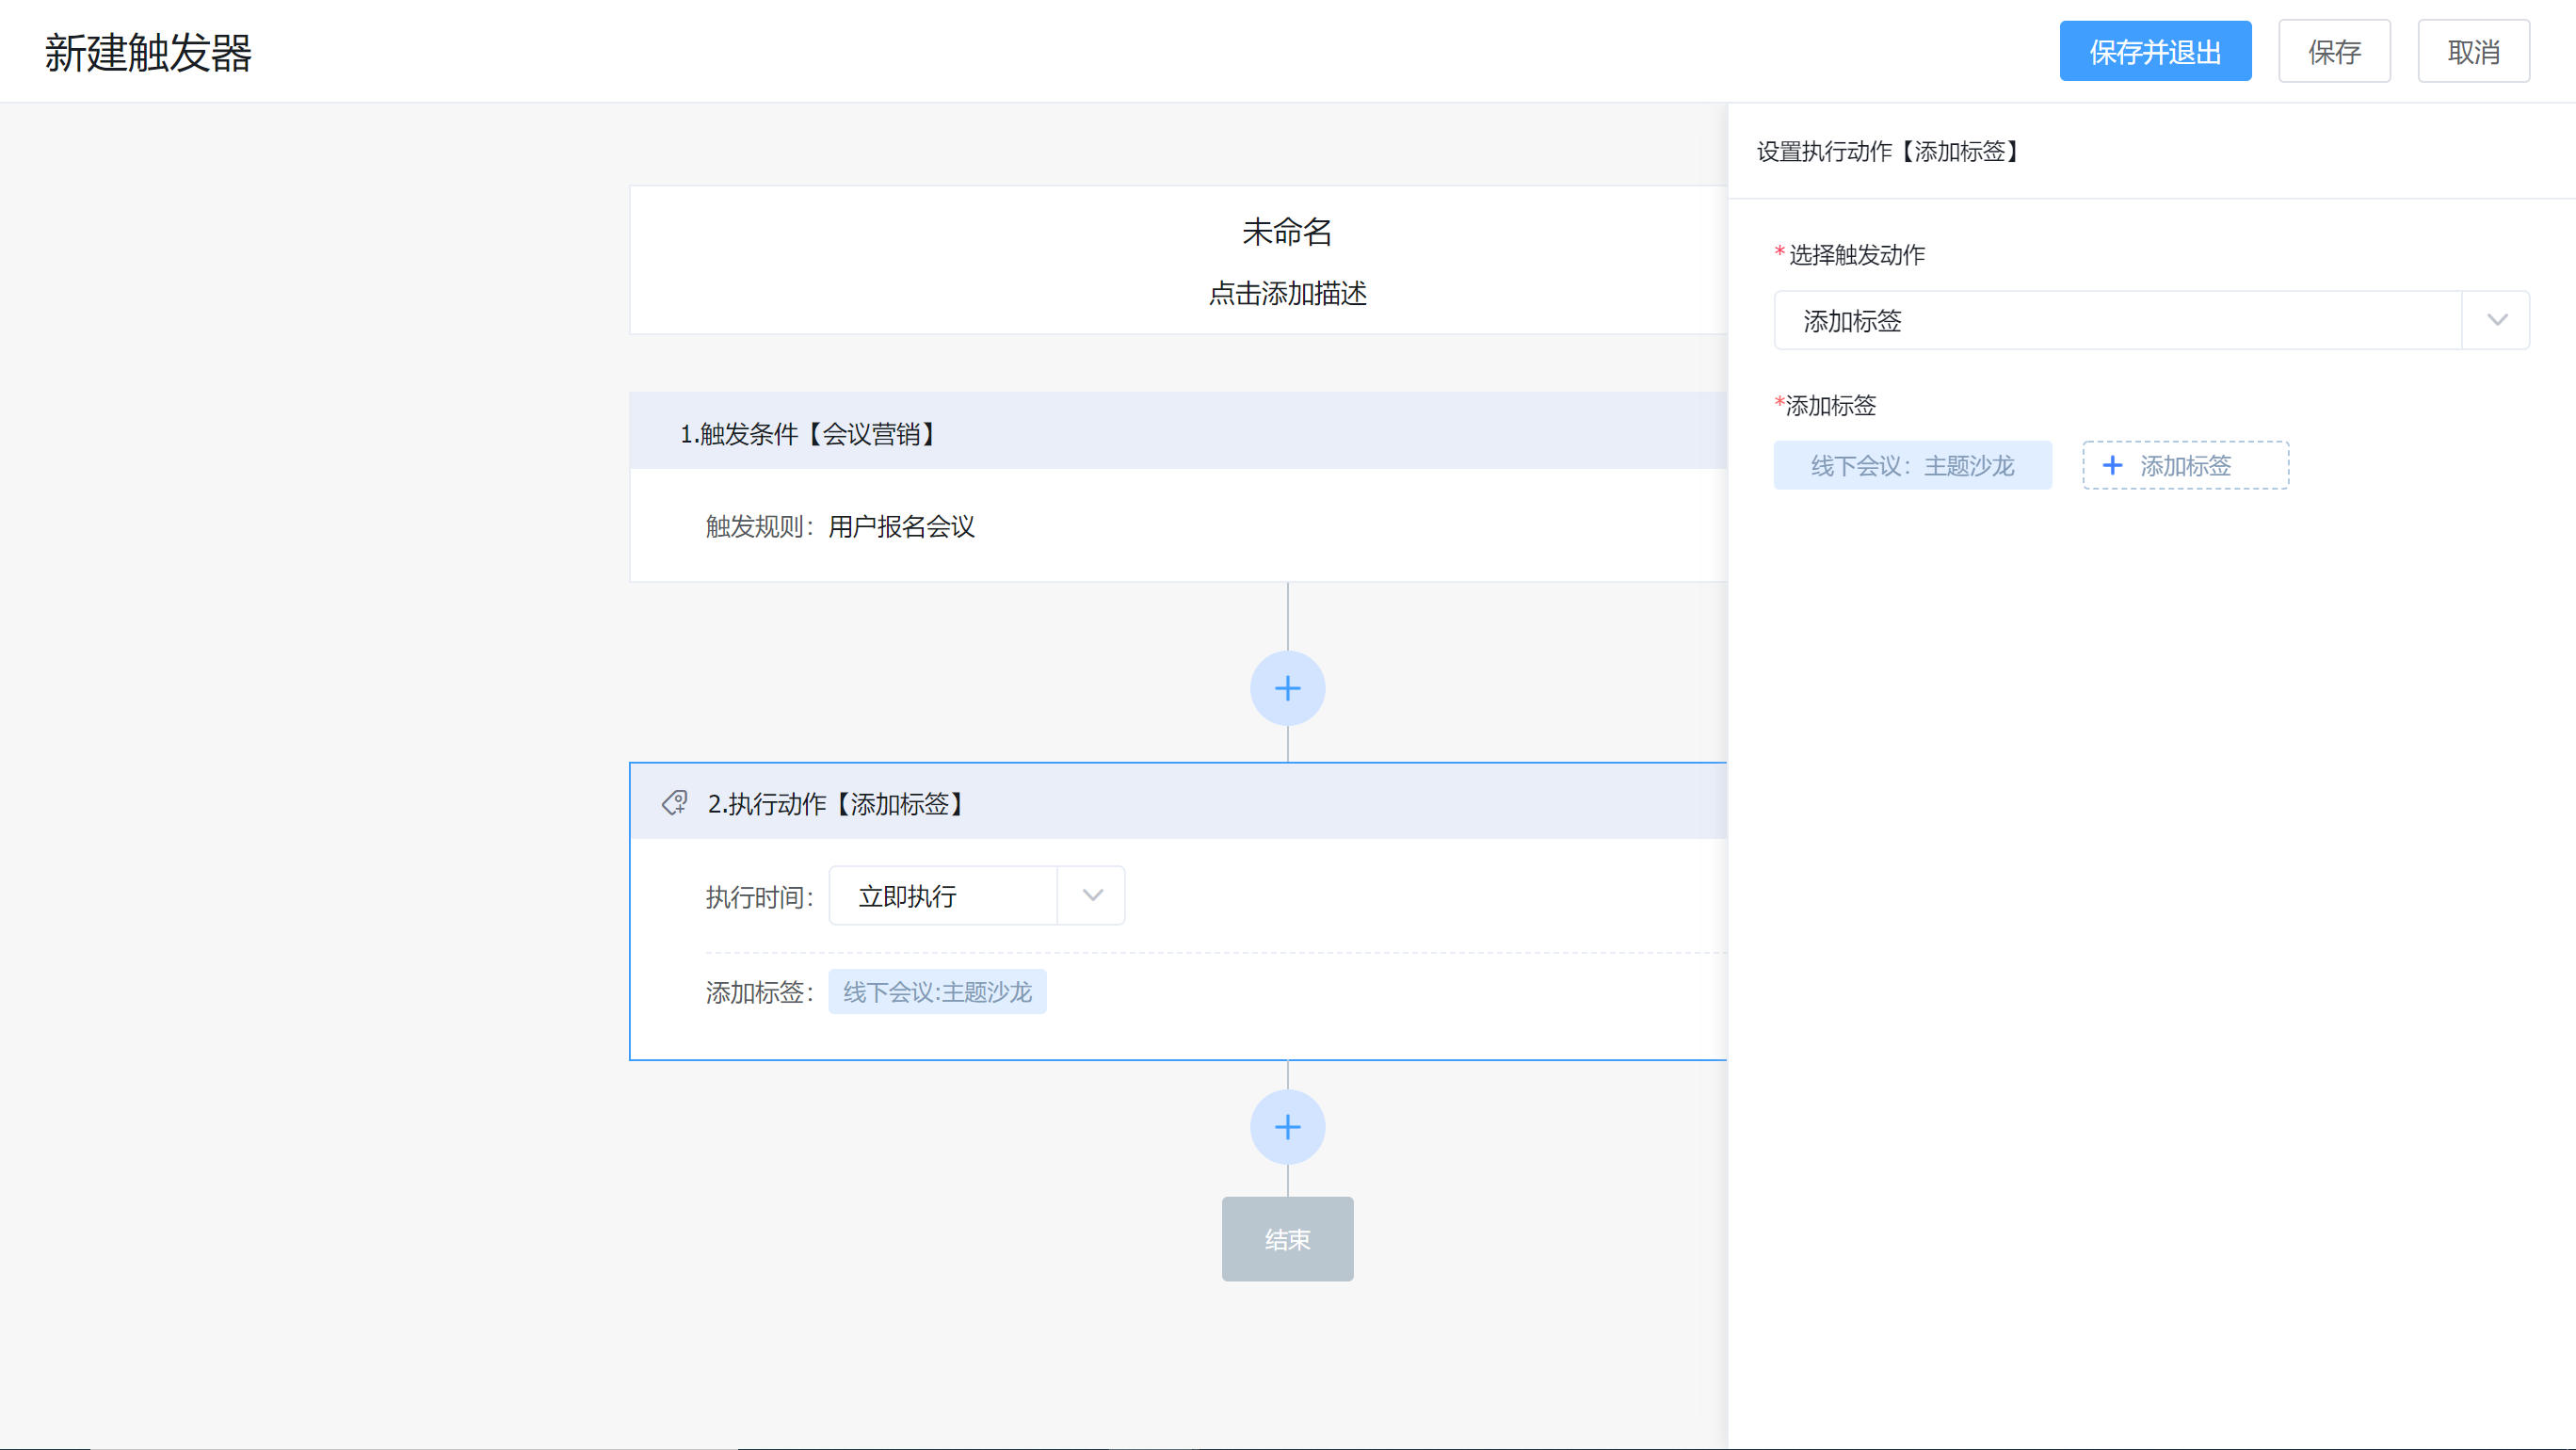Click plus circle between trigger and action

(1287, 688)
